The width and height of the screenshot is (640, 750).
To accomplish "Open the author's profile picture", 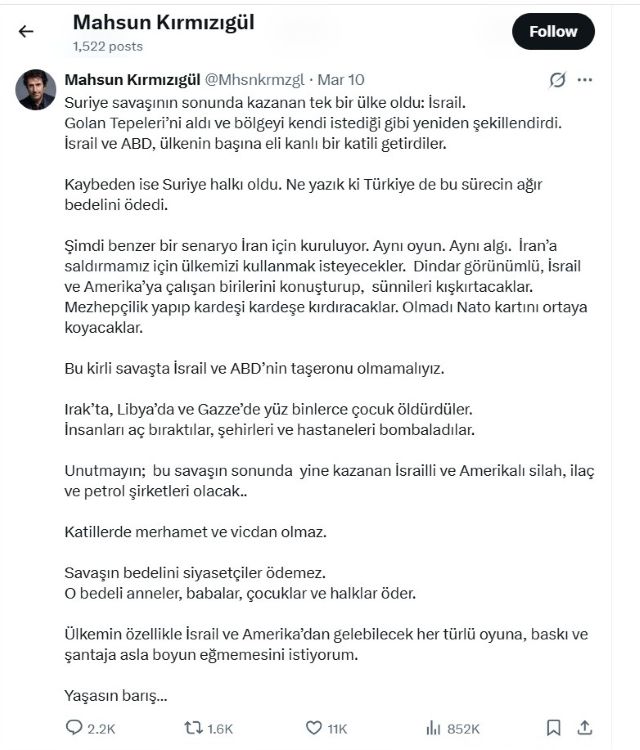I will coord(35,91).
